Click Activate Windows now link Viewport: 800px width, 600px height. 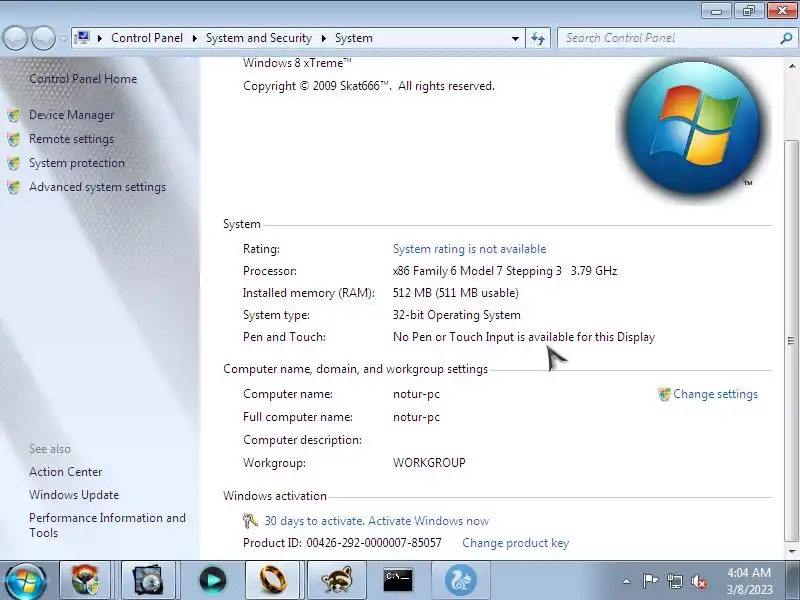click(x=429, y=521)
